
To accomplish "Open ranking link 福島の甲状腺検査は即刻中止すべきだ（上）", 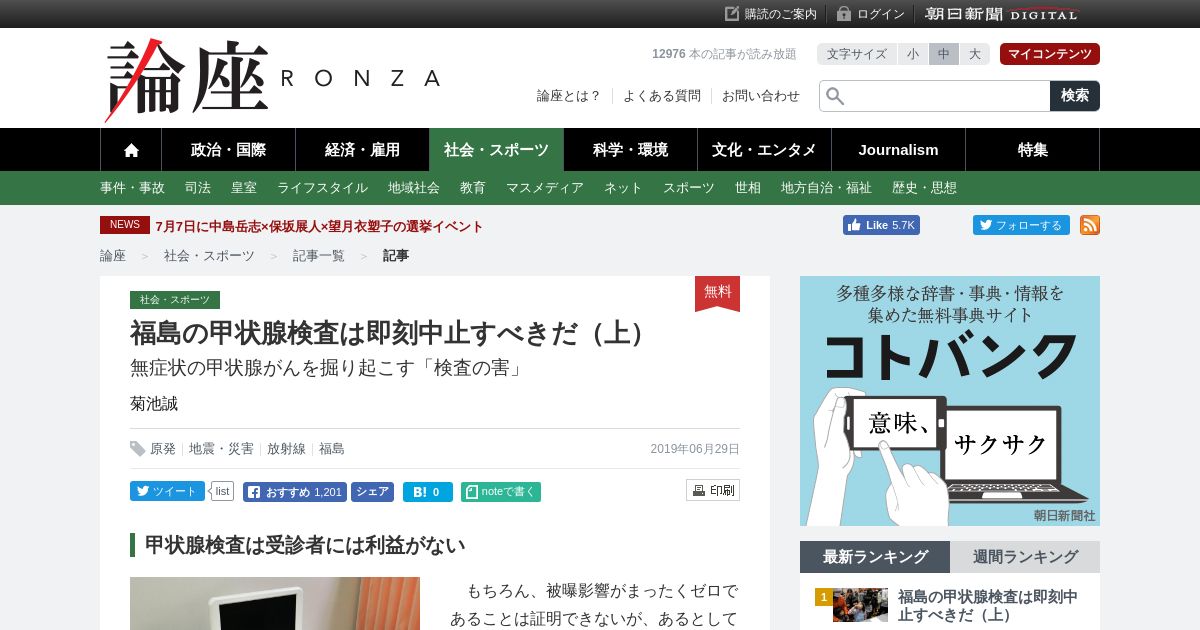I will pyautogui.click(x=988, y=606).
